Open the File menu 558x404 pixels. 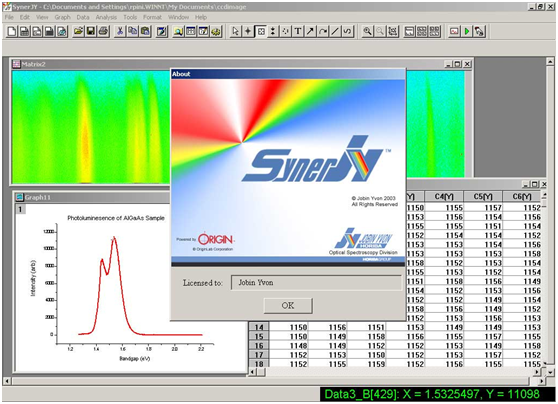coord(9,17)
